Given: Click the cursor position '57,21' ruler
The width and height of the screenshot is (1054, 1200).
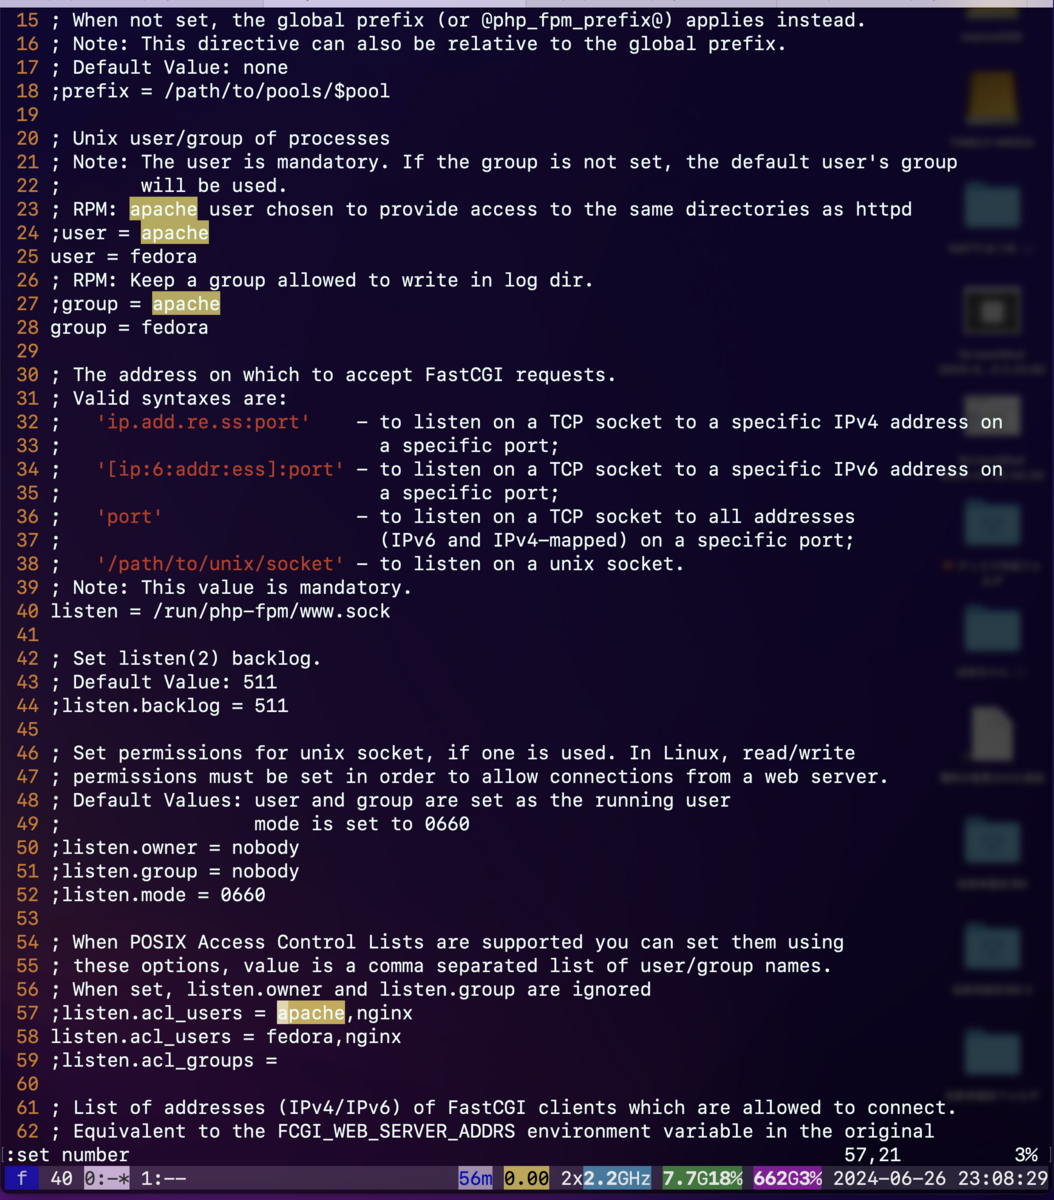Looking at the screenshot, I should pos(872,1155).
